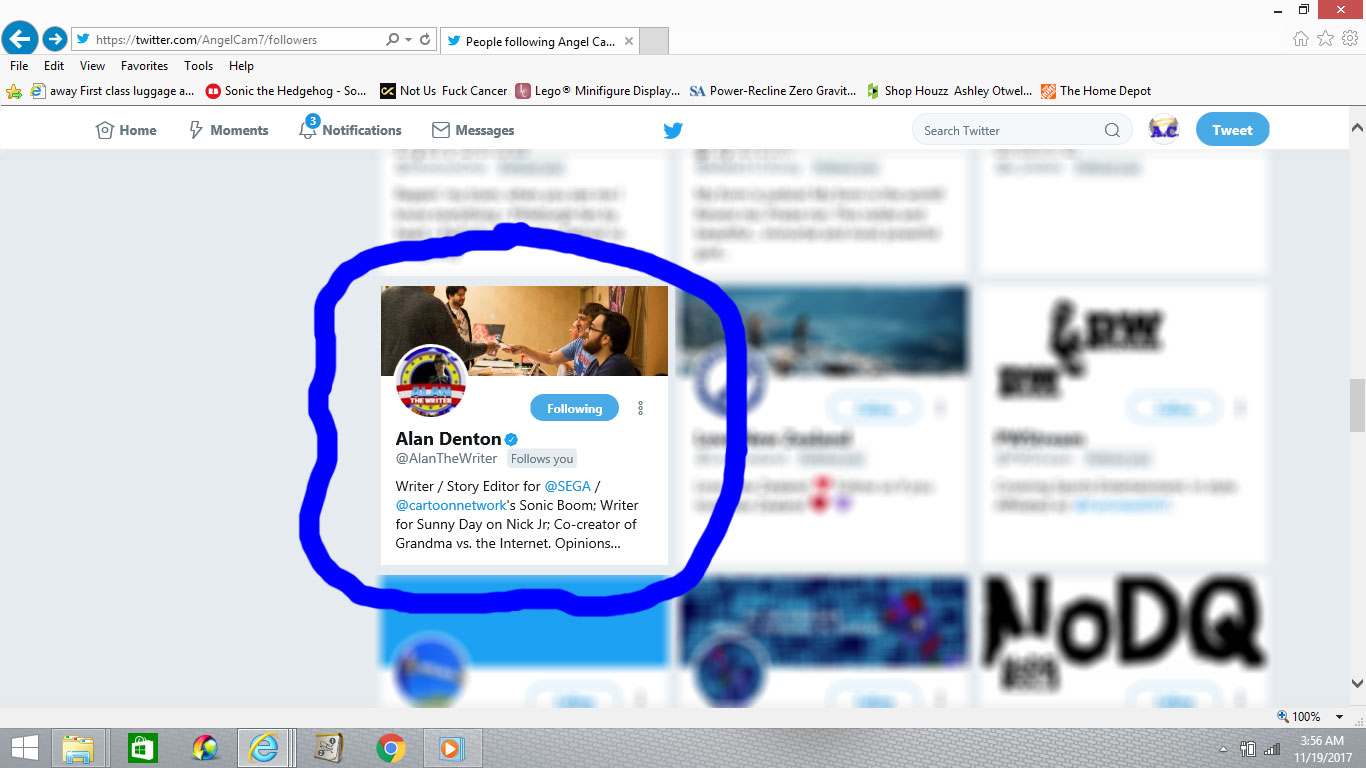This screenshot has height=768, width=1366.
Task: Open the Alan Denton name link
Action: point(448,438)
